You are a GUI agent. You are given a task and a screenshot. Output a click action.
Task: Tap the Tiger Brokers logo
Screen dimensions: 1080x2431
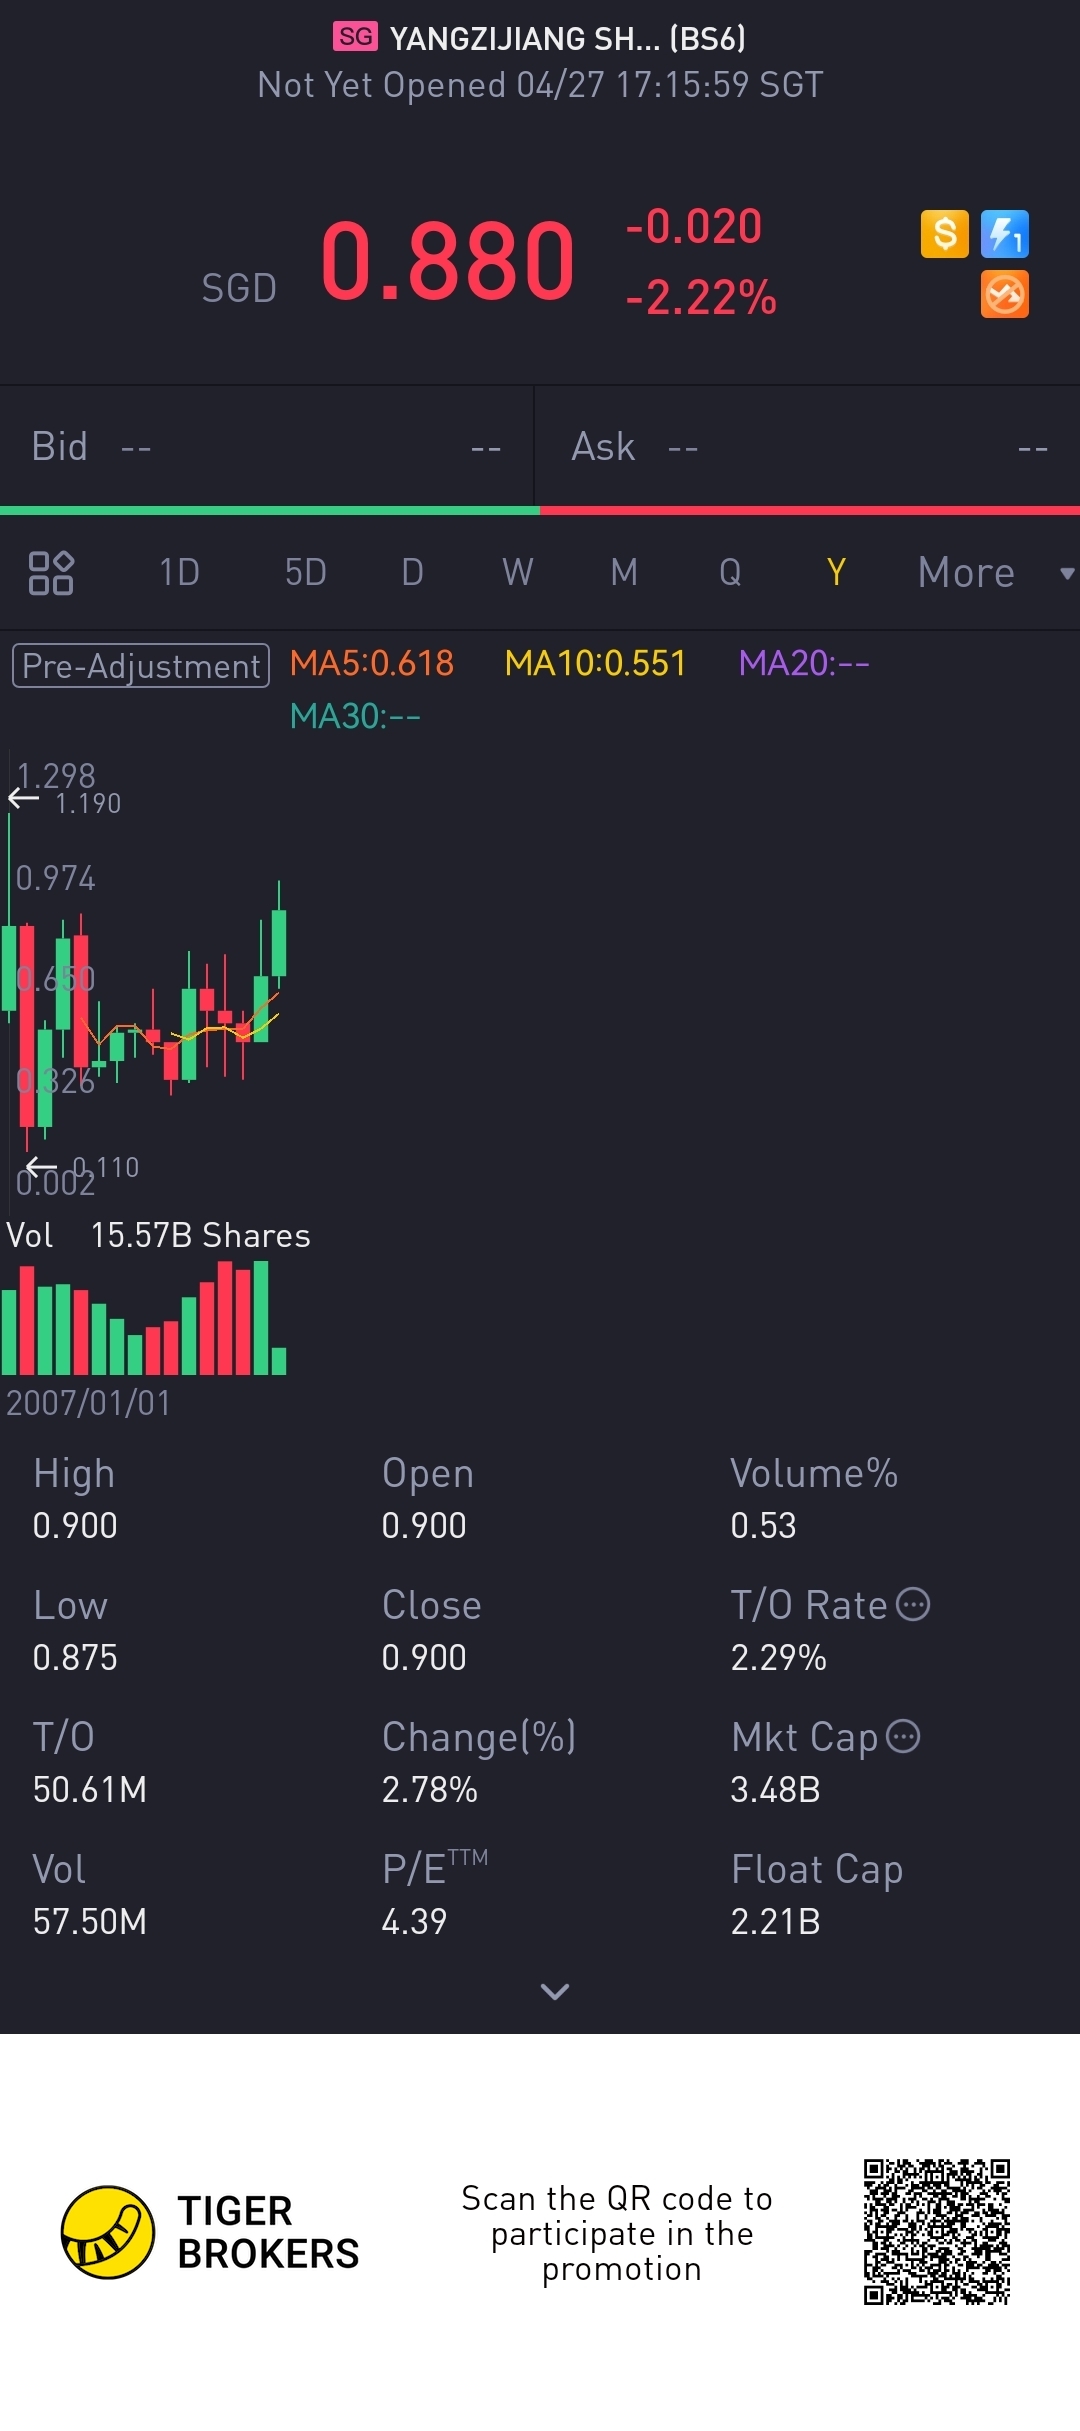(108, 2232)
